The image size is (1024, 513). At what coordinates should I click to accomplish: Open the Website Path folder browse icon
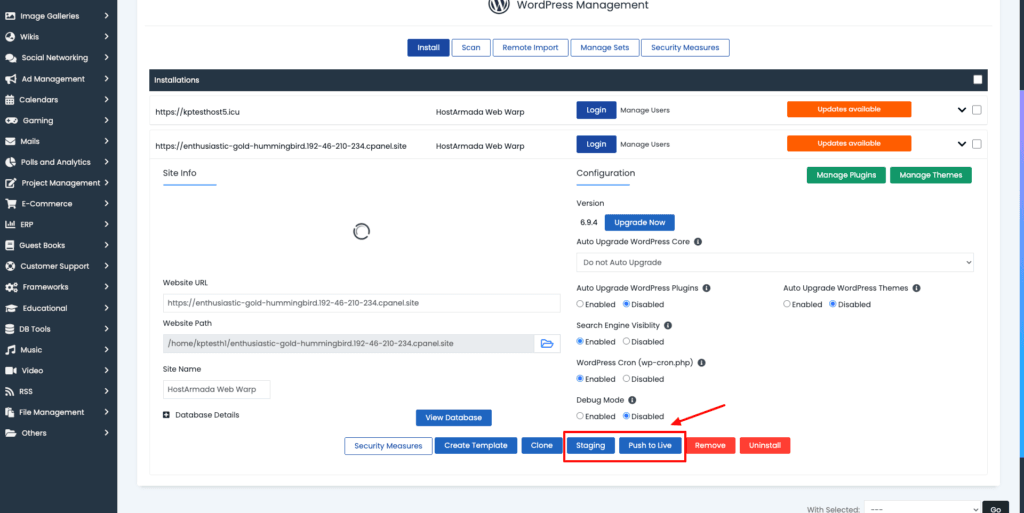tap(547, 343)
